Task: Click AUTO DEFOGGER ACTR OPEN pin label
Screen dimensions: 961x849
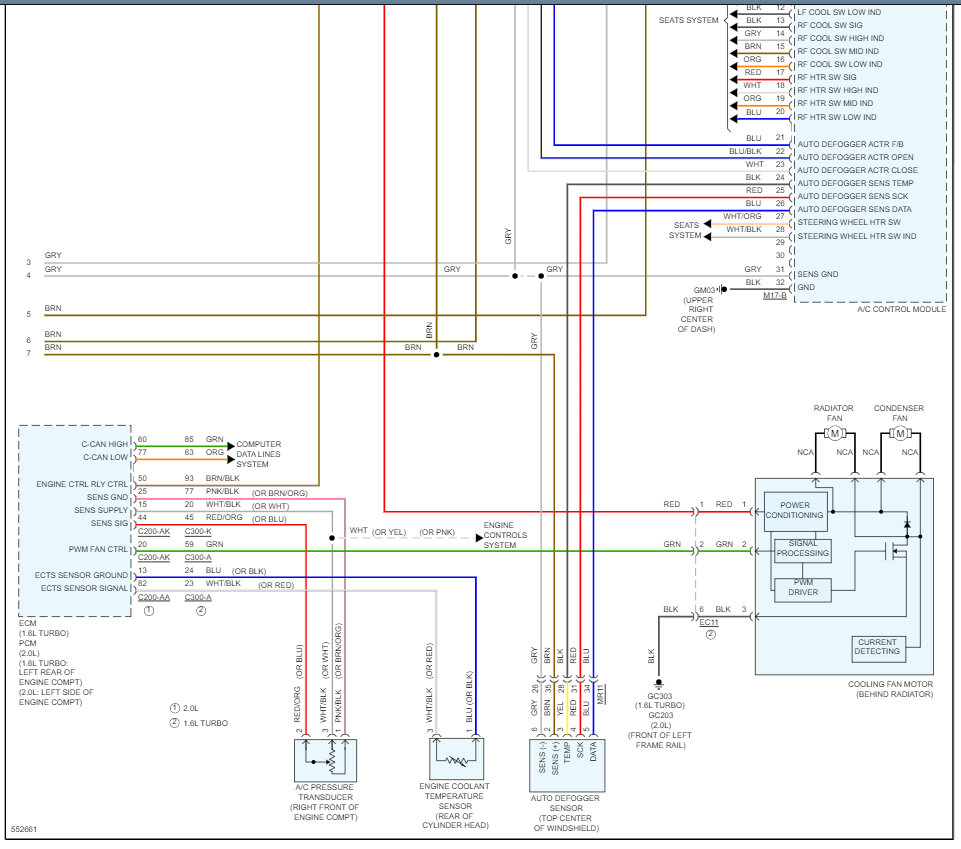Action: pyautogui.click(x=855, y=157)
